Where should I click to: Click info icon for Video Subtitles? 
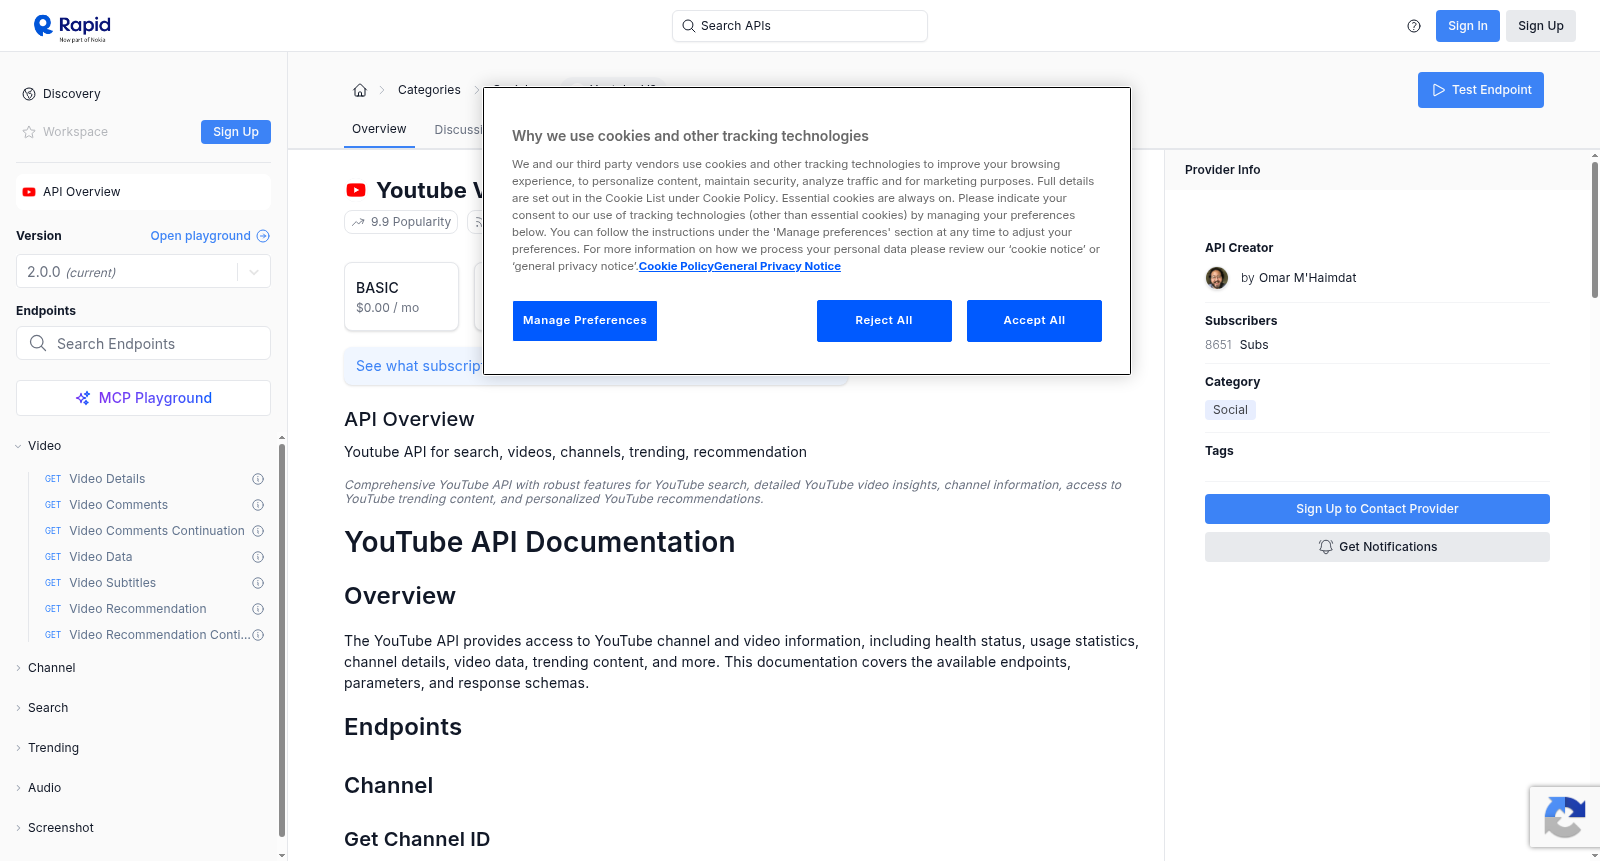pos(258,583)
